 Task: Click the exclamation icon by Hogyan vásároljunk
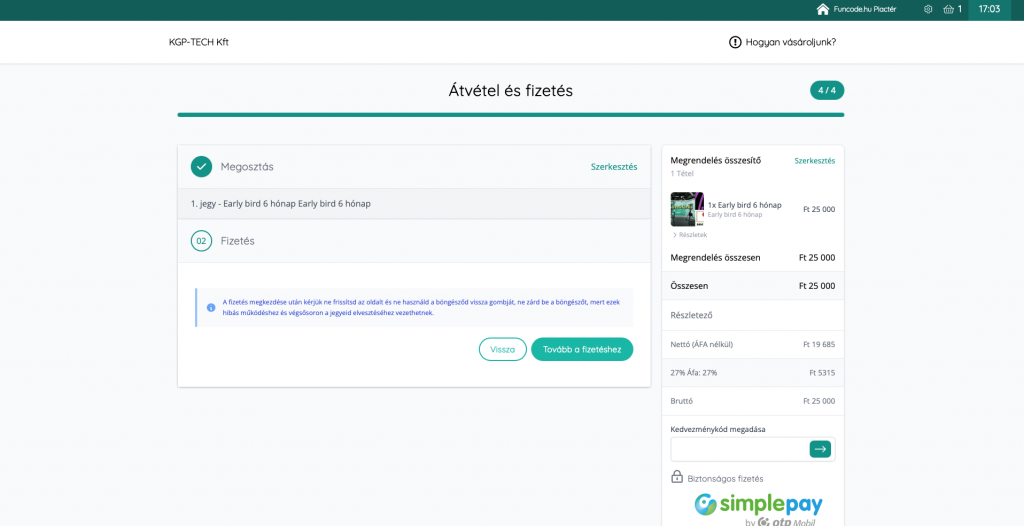coord(735,42)
